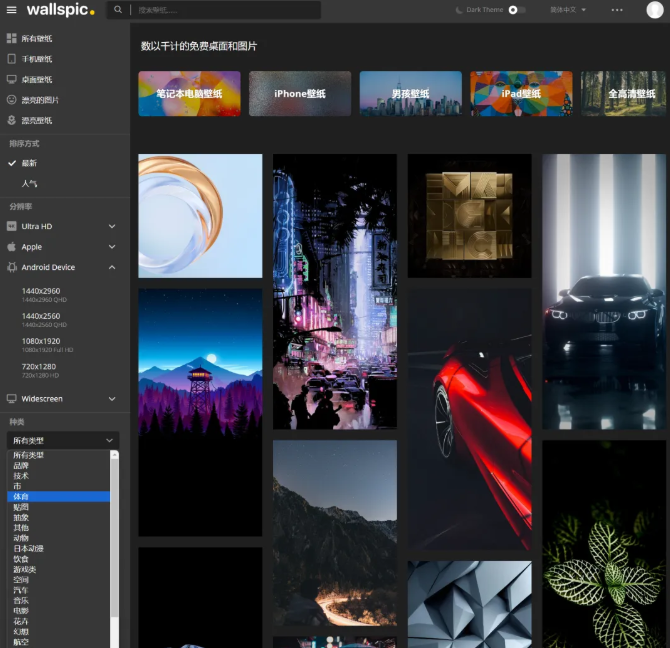This screenshot has height=648, width=670.
Task: Expand the Ultra HD resolution section
Action: tap(62, 226)
